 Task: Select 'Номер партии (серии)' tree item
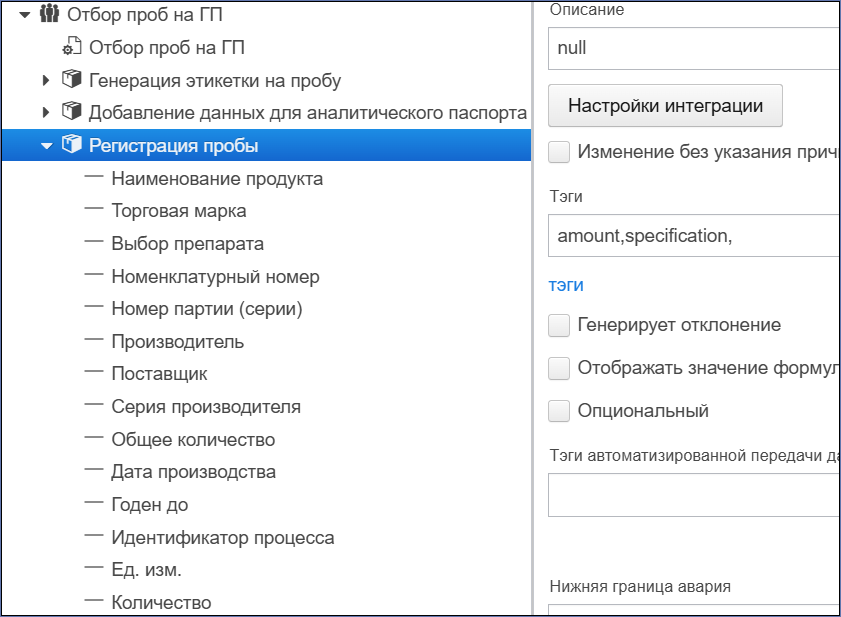click(207, 309)
